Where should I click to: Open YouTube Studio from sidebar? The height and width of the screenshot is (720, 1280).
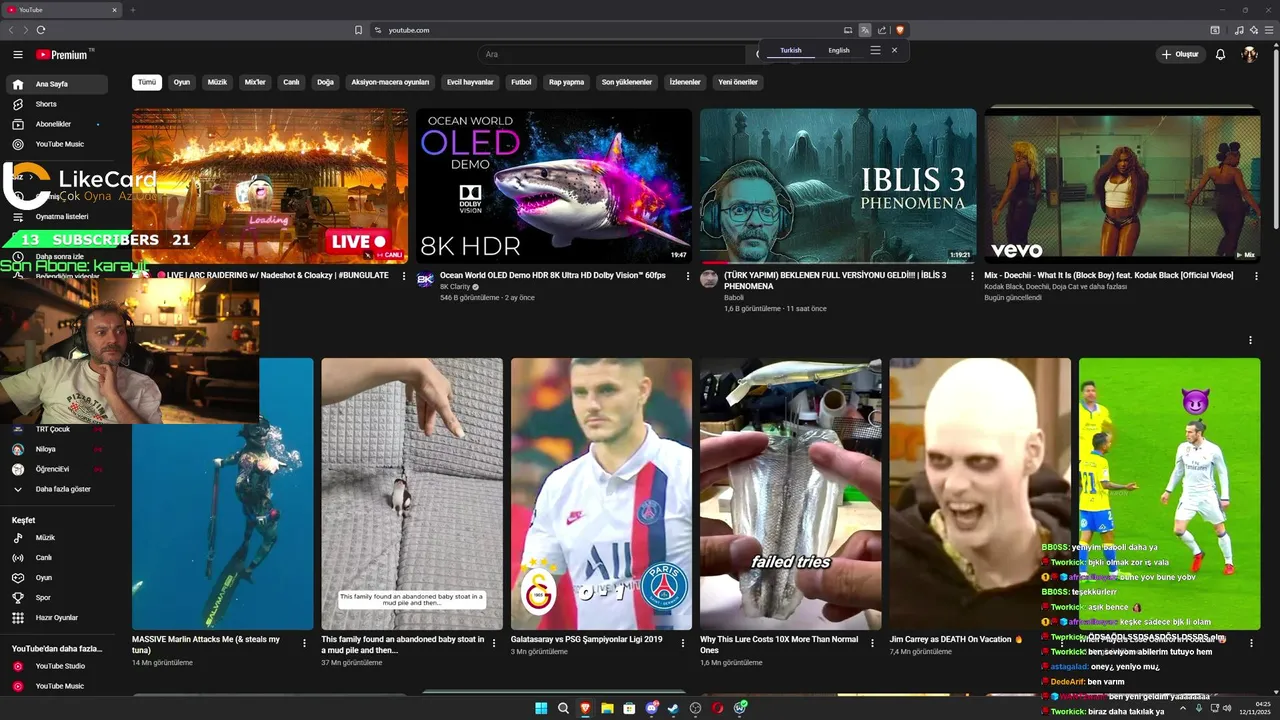point(56,666)
